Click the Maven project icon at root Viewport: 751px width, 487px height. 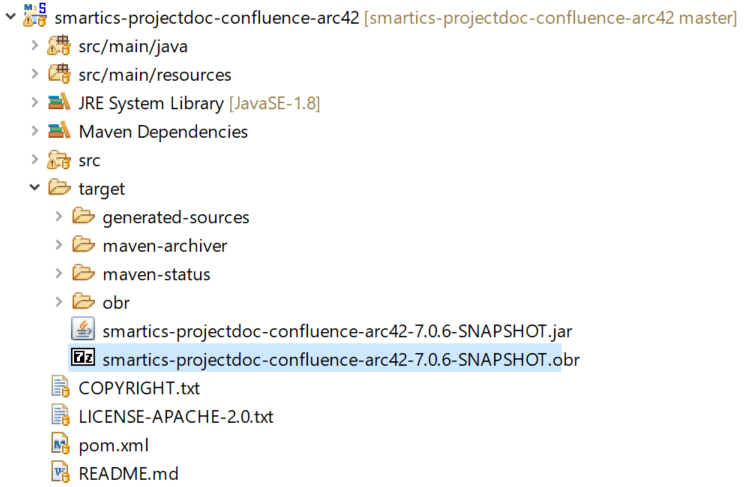tap(35, 17)
